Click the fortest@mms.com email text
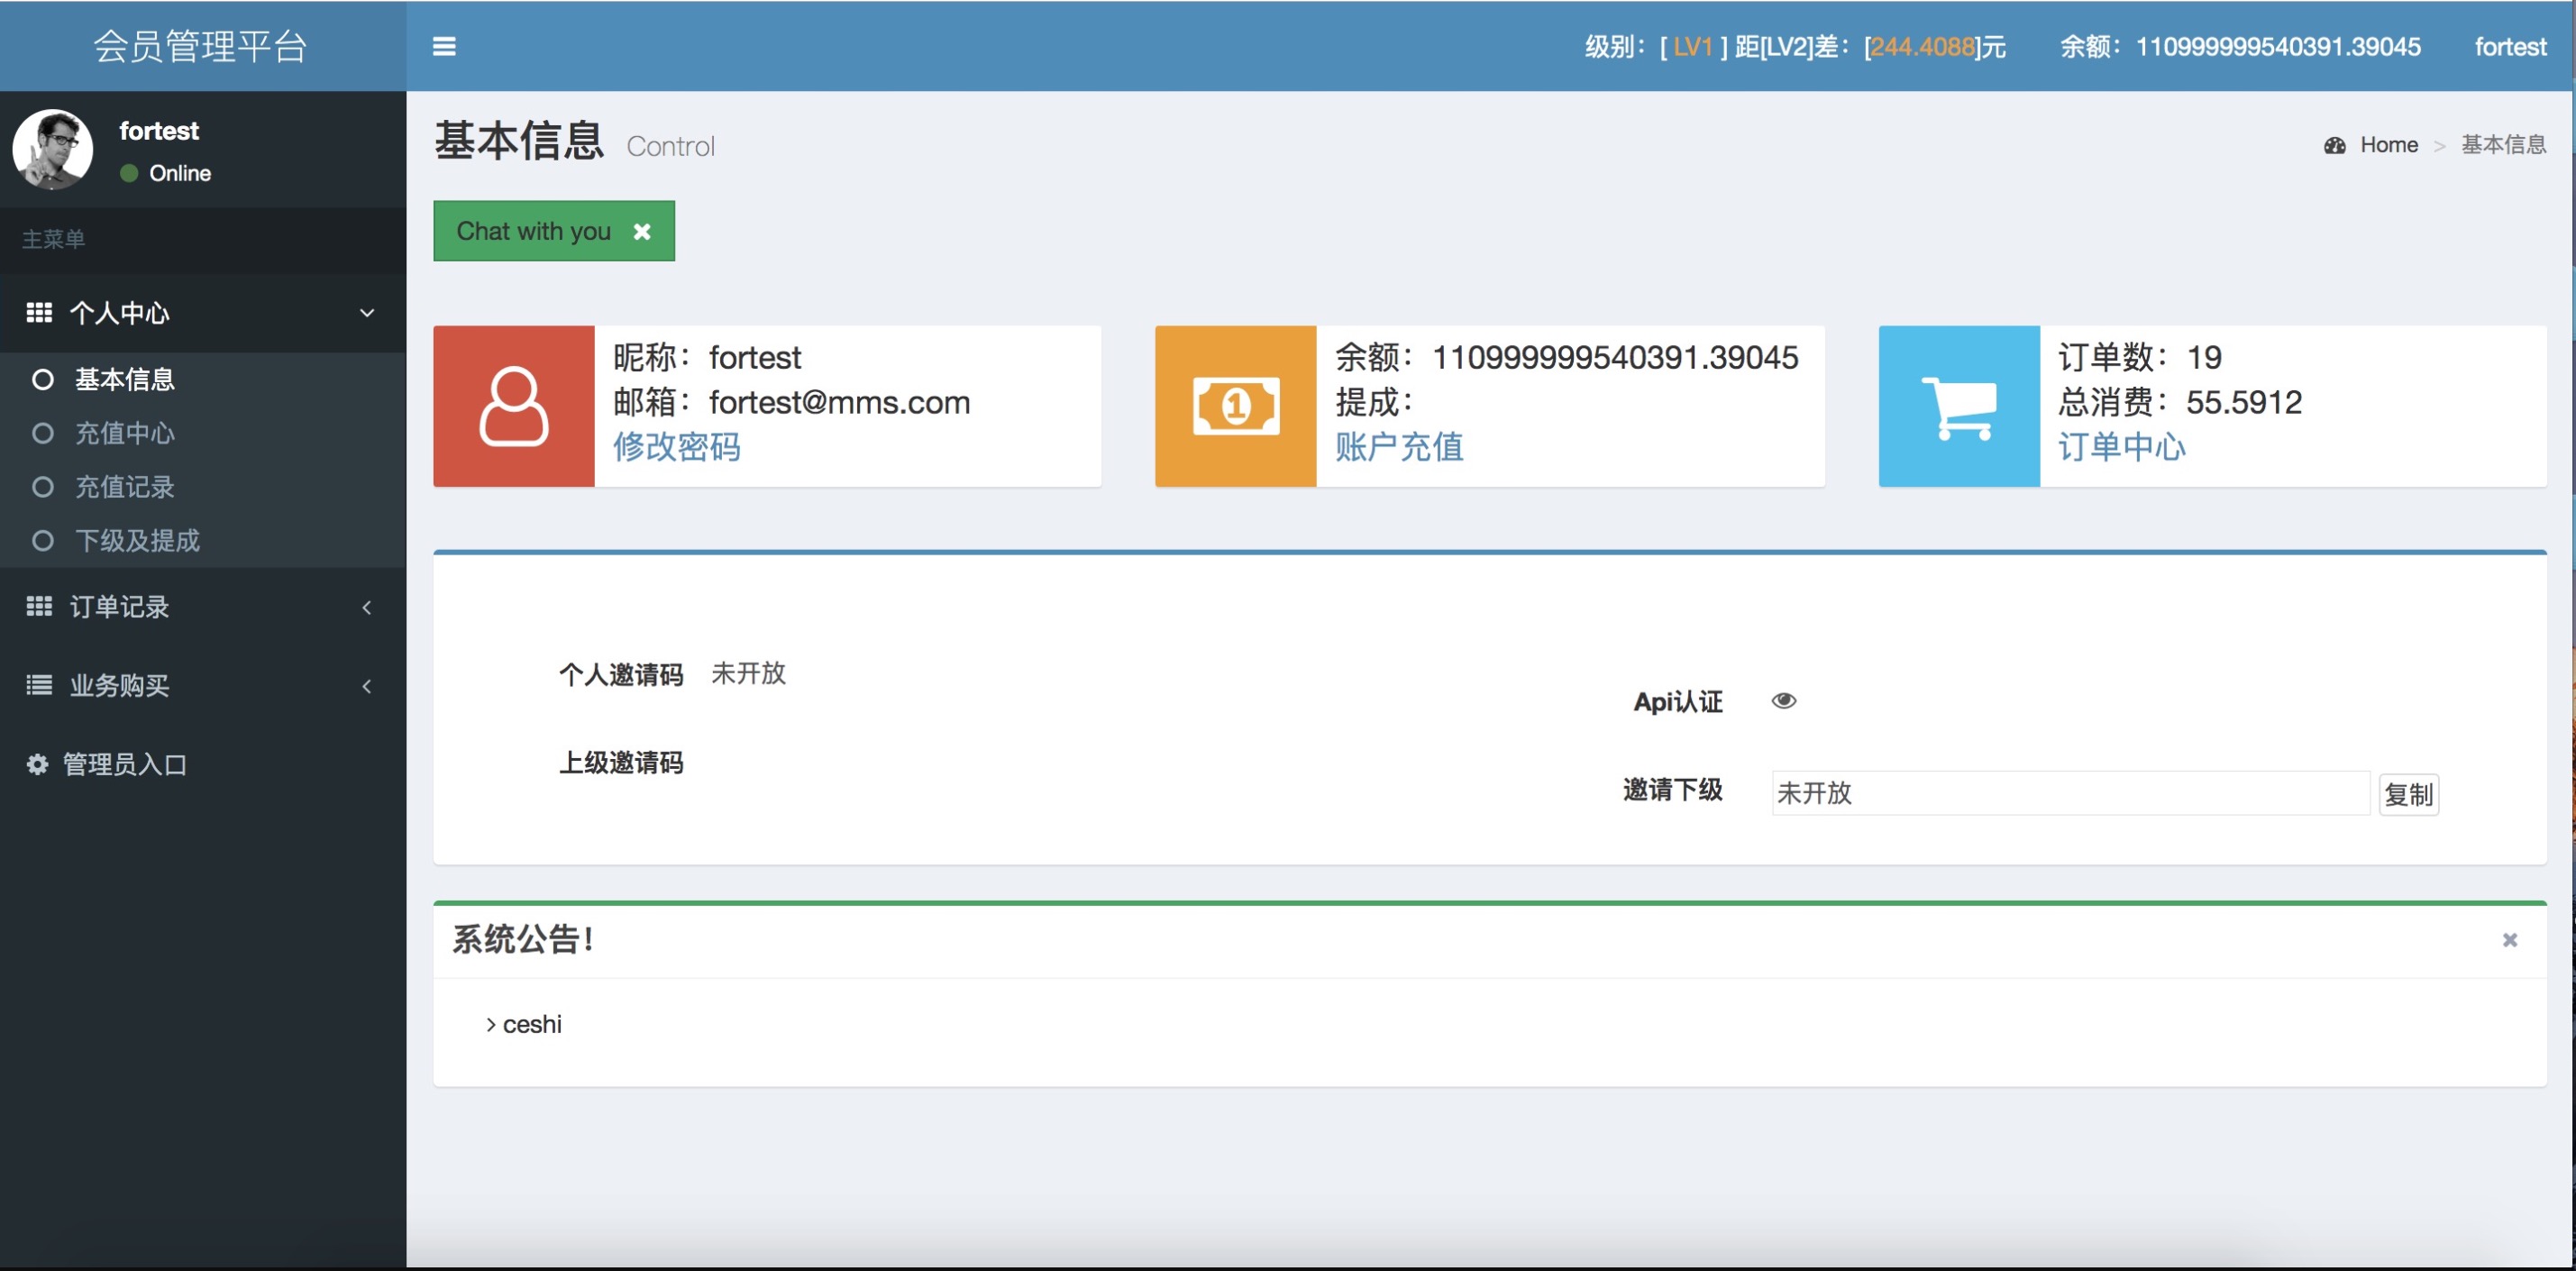This screenshot has height=1271, width=2576. (840, 402)
